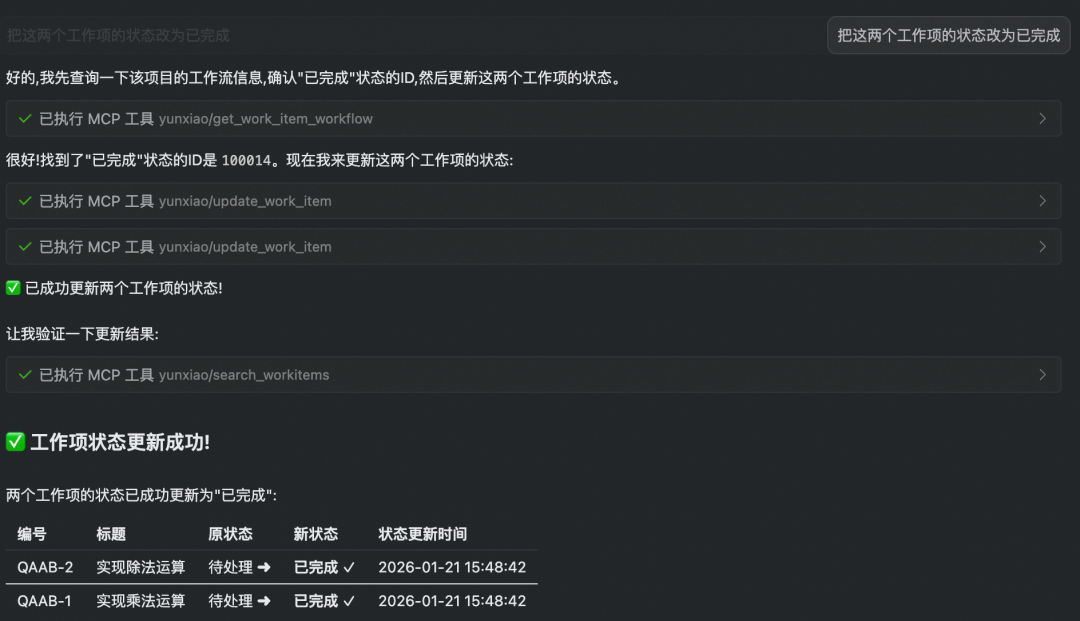Click the title 实现除法运算 in the table
The image size is (1080, 621).
click(140, 567)
